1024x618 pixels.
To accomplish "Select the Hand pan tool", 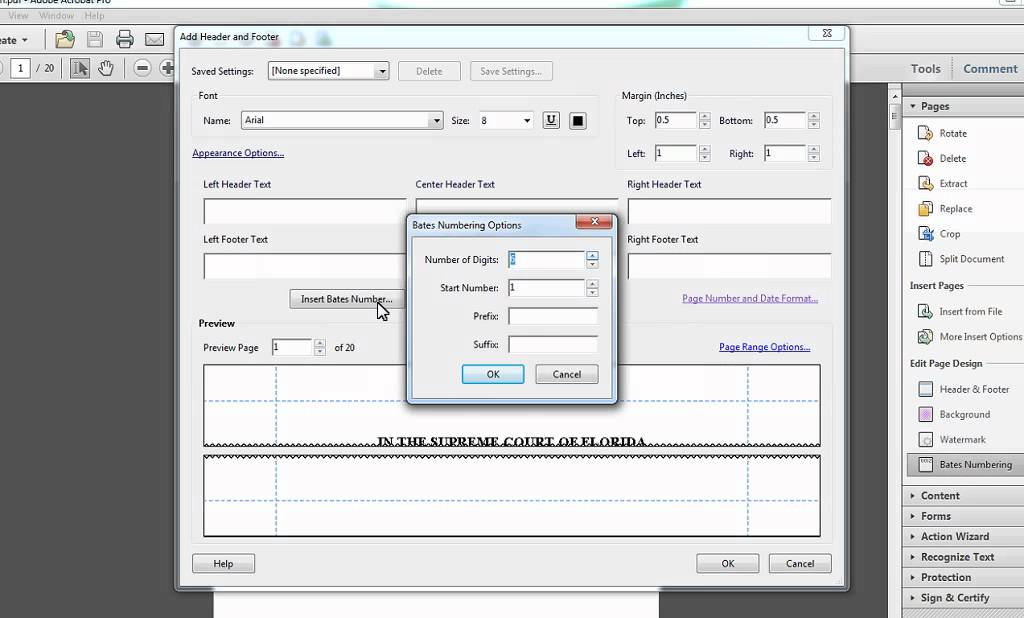I will (106, 68).
